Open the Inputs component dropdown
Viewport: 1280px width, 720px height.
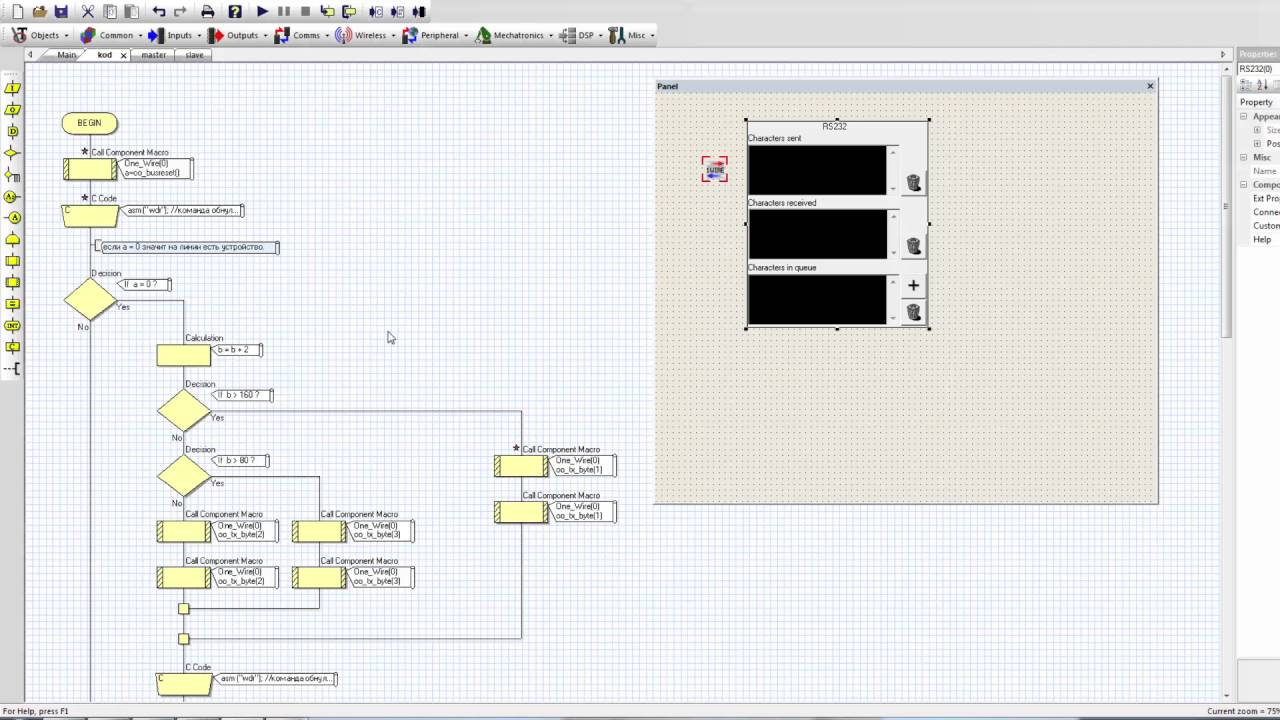pos(174,35)
